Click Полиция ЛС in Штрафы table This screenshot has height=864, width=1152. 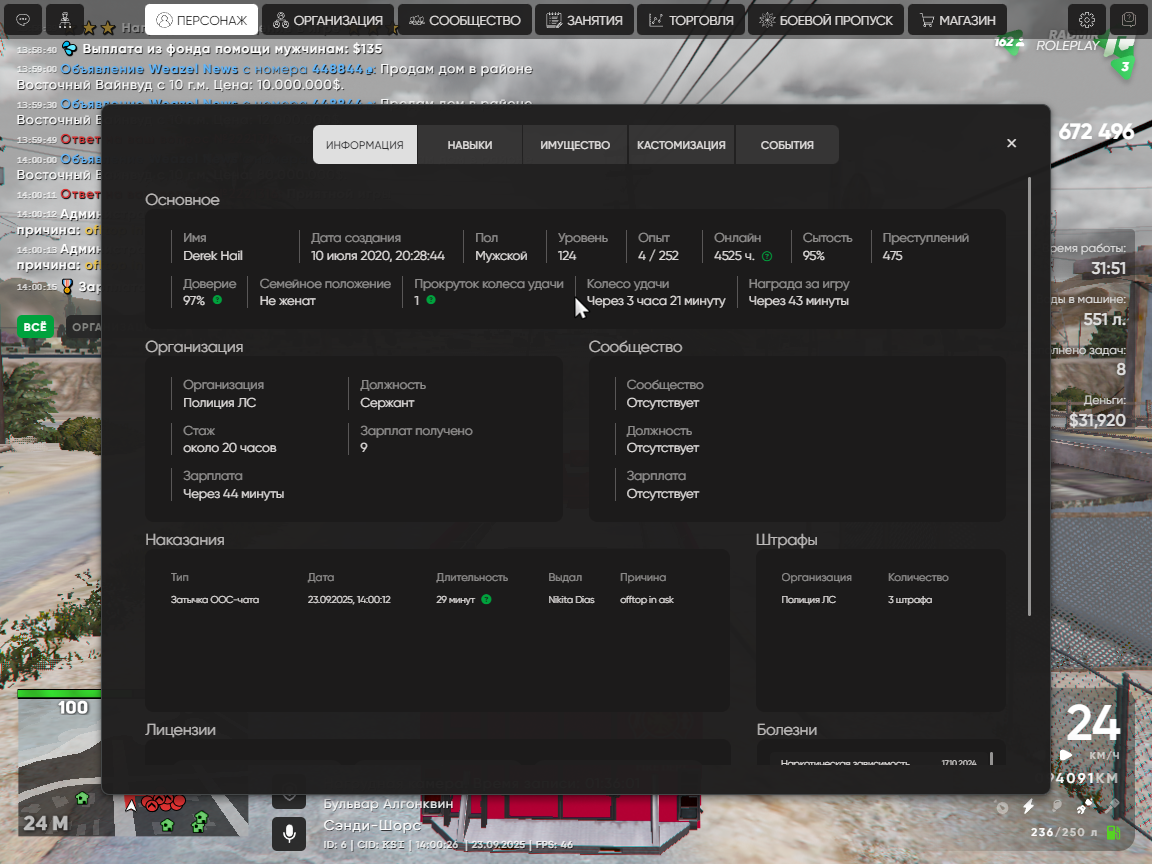point(808,600)
